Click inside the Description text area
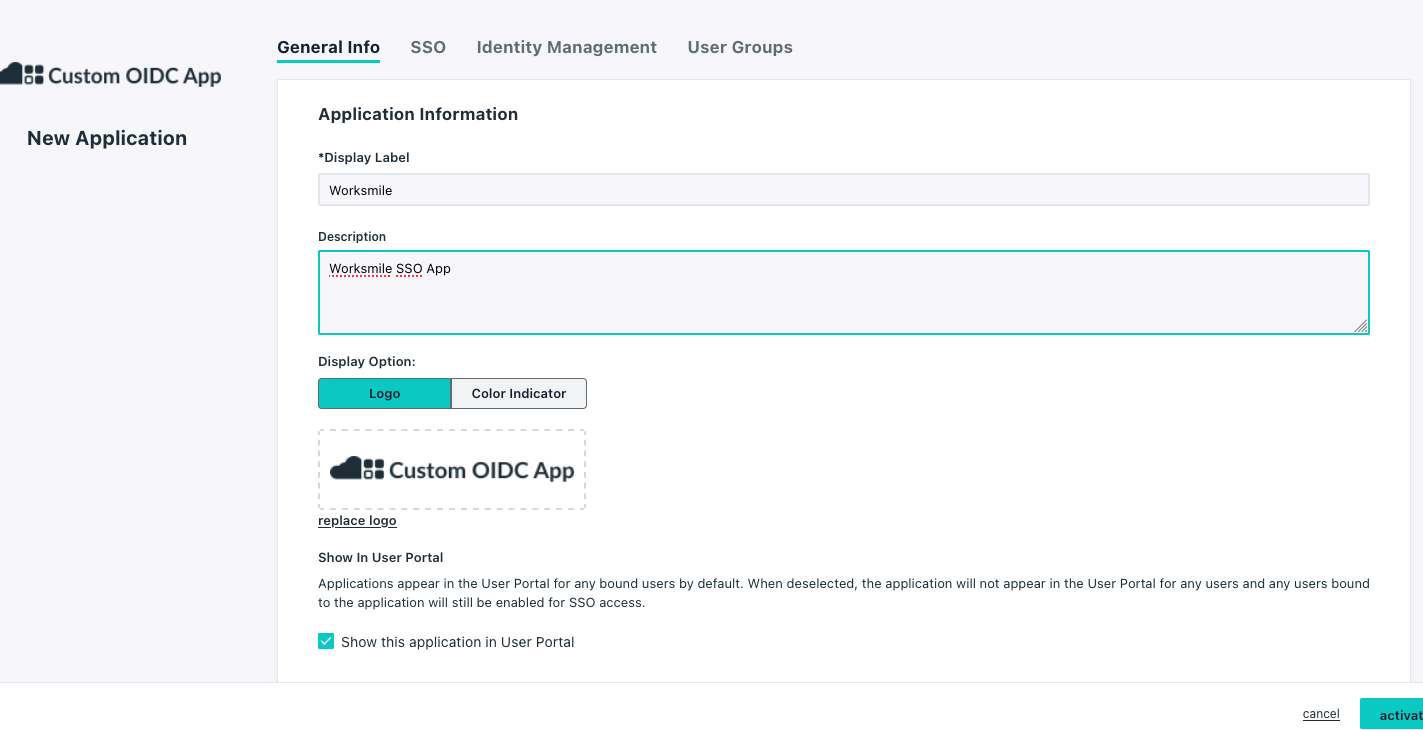The image size is (1423, 730). [x=843, y=292]
